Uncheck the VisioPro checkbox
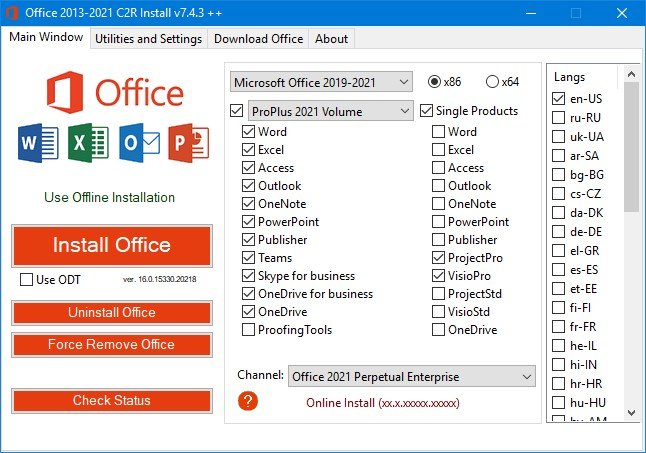Image resolution: width=646 pixels, height=453 pixels. pos(438,276)
